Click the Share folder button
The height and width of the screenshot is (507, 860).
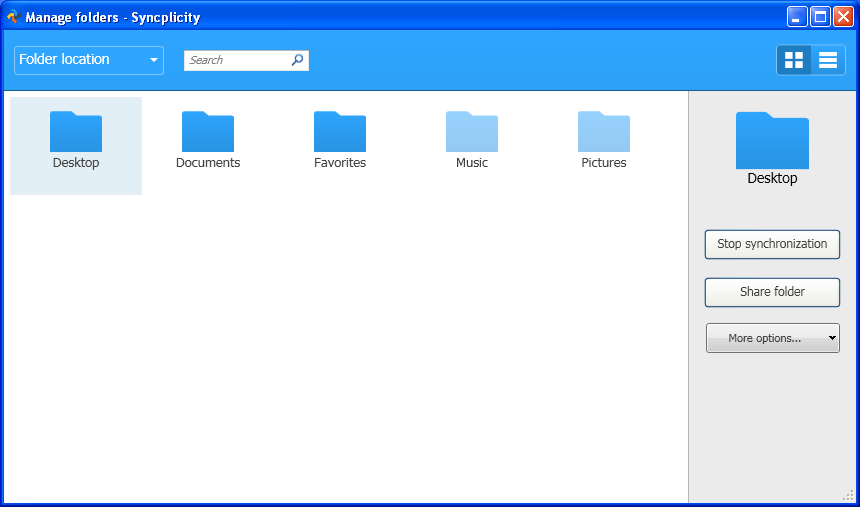pyautogui.click(x=772, y=292)
